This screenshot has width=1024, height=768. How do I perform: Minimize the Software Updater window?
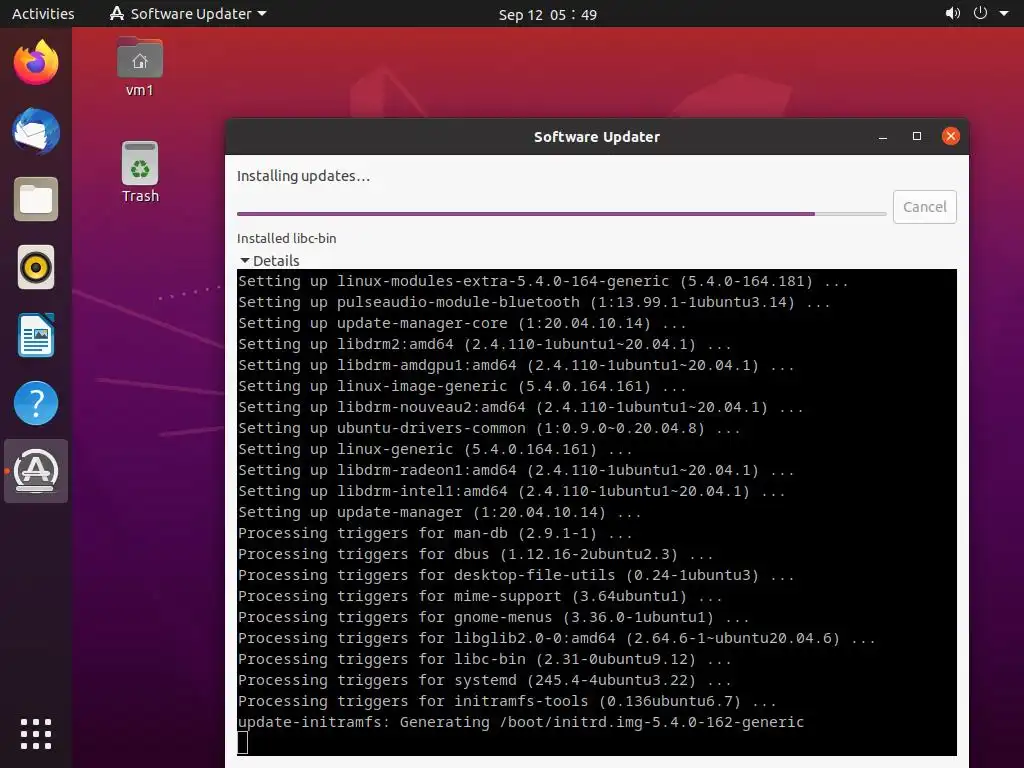883,136
